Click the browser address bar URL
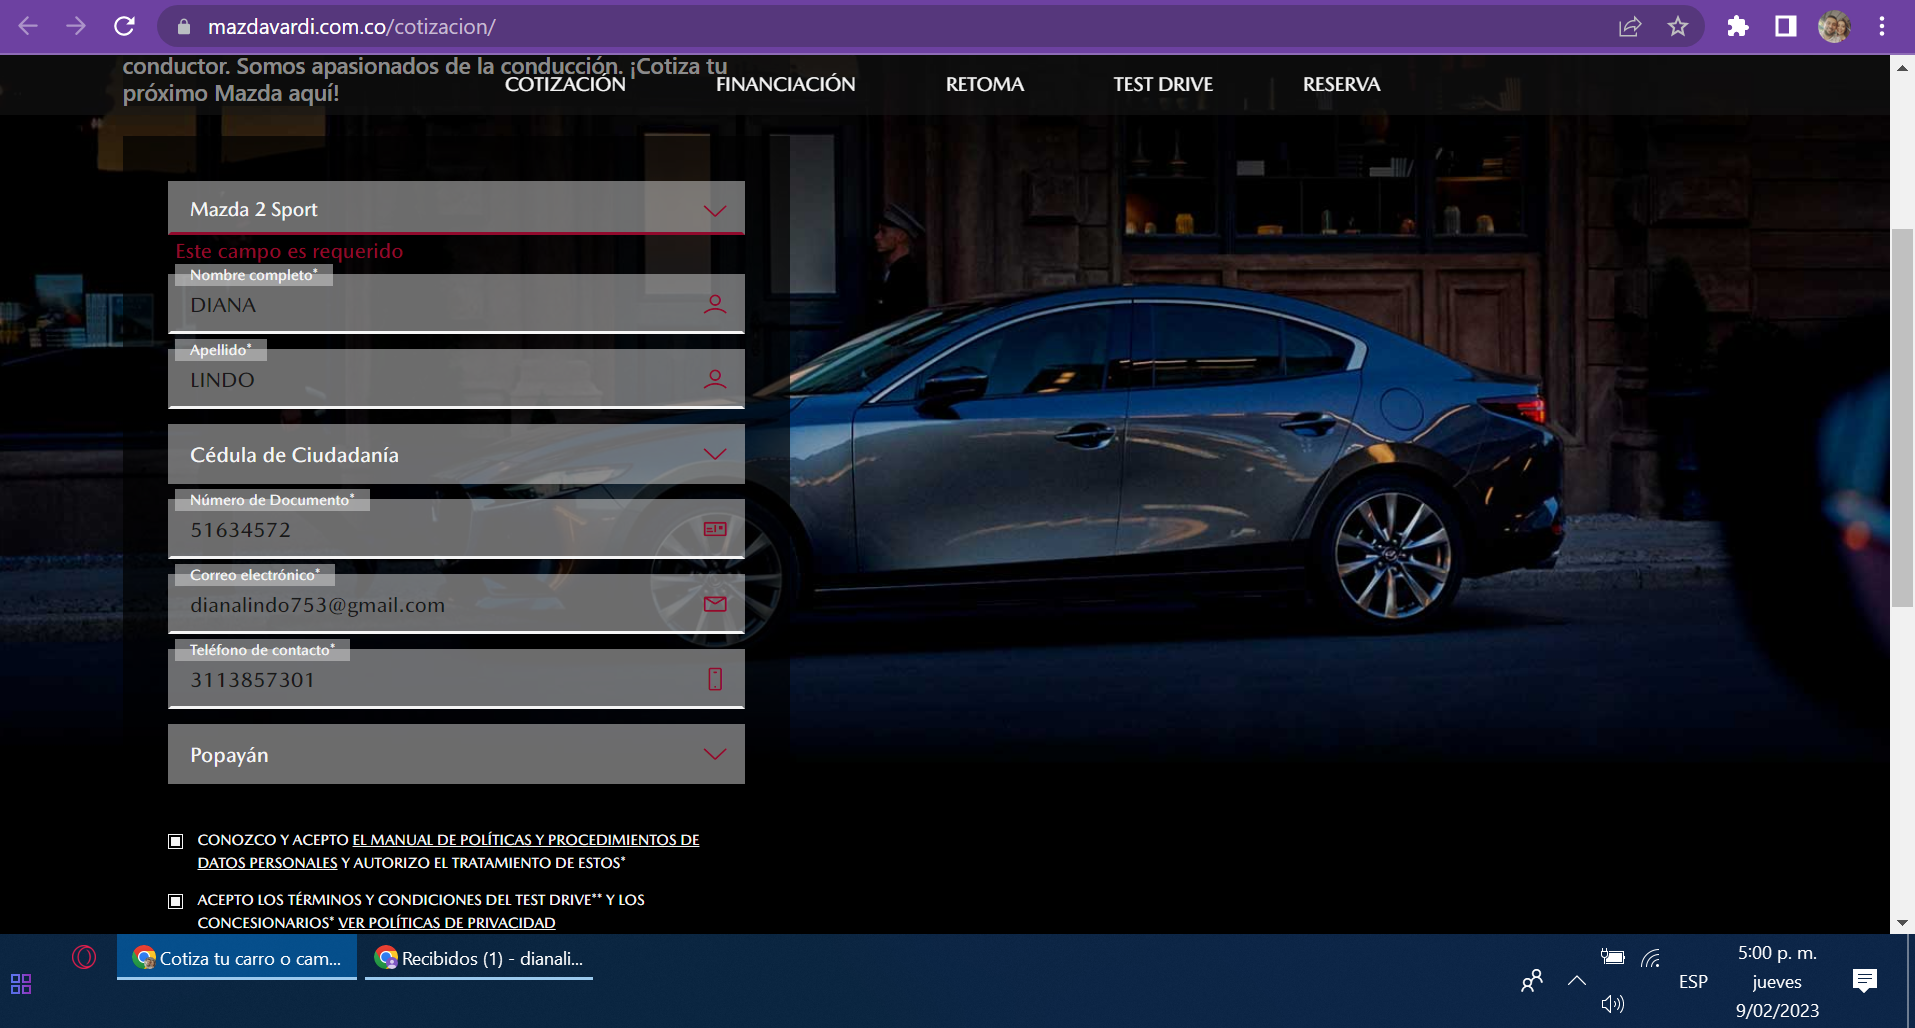1915x1028 pixels. click(352, 27)
